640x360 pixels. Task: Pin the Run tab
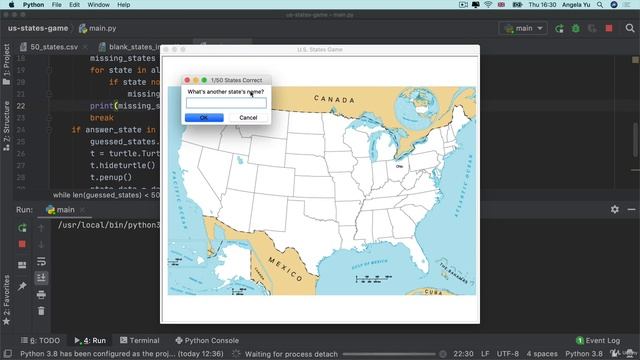22,286
